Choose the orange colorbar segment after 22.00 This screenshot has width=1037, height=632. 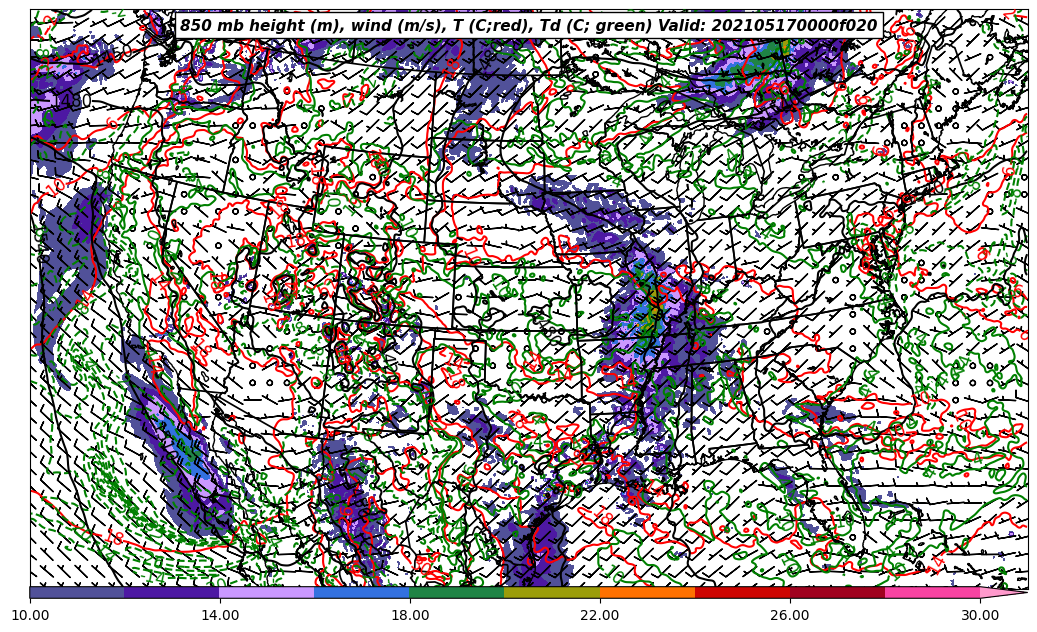click(647, 592)
